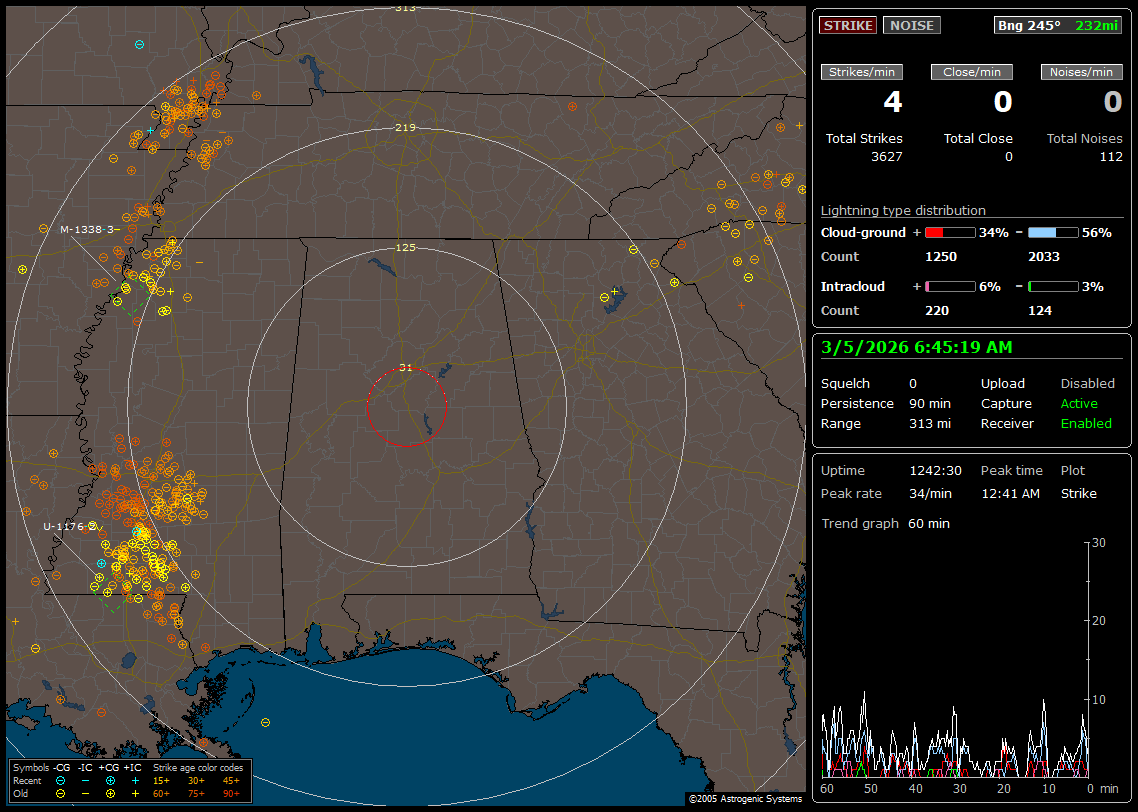The height and width of the screenshot is (812, 1138).
Task: Click the Recent +IC cyan plus legend symbol
Action: pos(135,780)
